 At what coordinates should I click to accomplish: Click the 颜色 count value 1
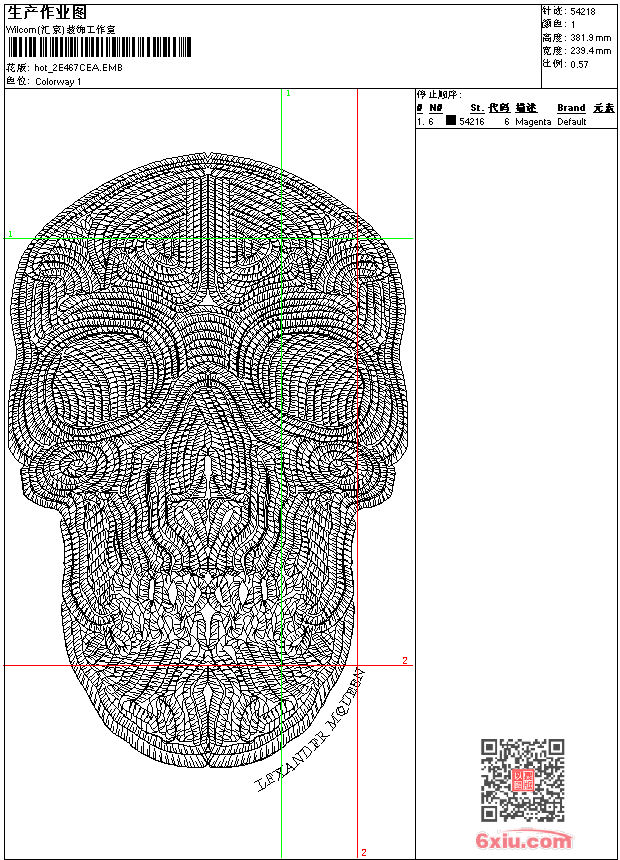(573, 25)
